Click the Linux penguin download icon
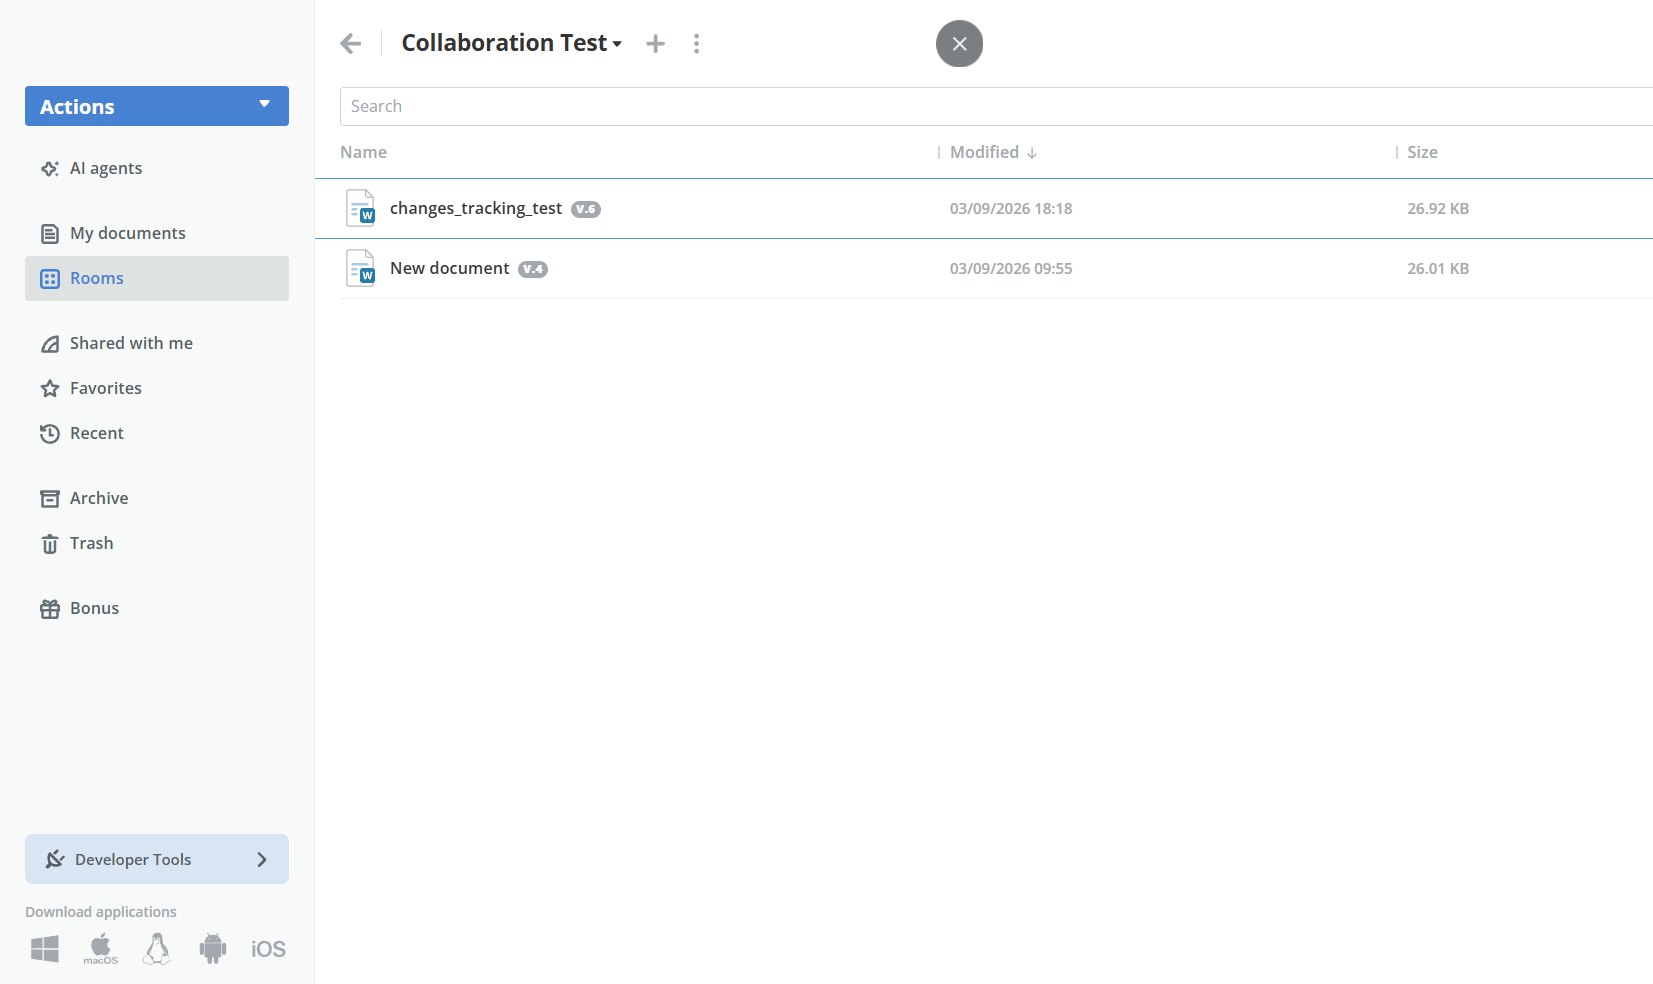Viewport: 1653px width, 984px height. (x=157, y=949)
